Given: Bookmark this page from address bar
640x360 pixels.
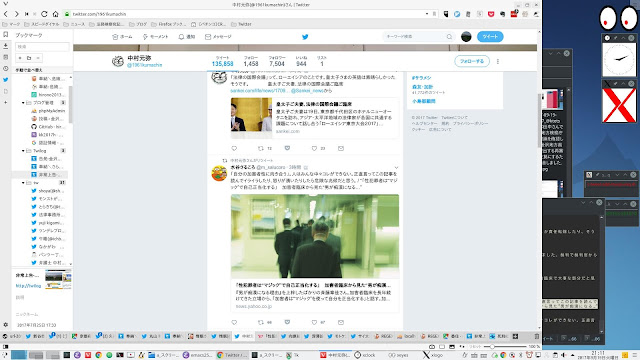Looking at the screenshot, I should 434,14.
